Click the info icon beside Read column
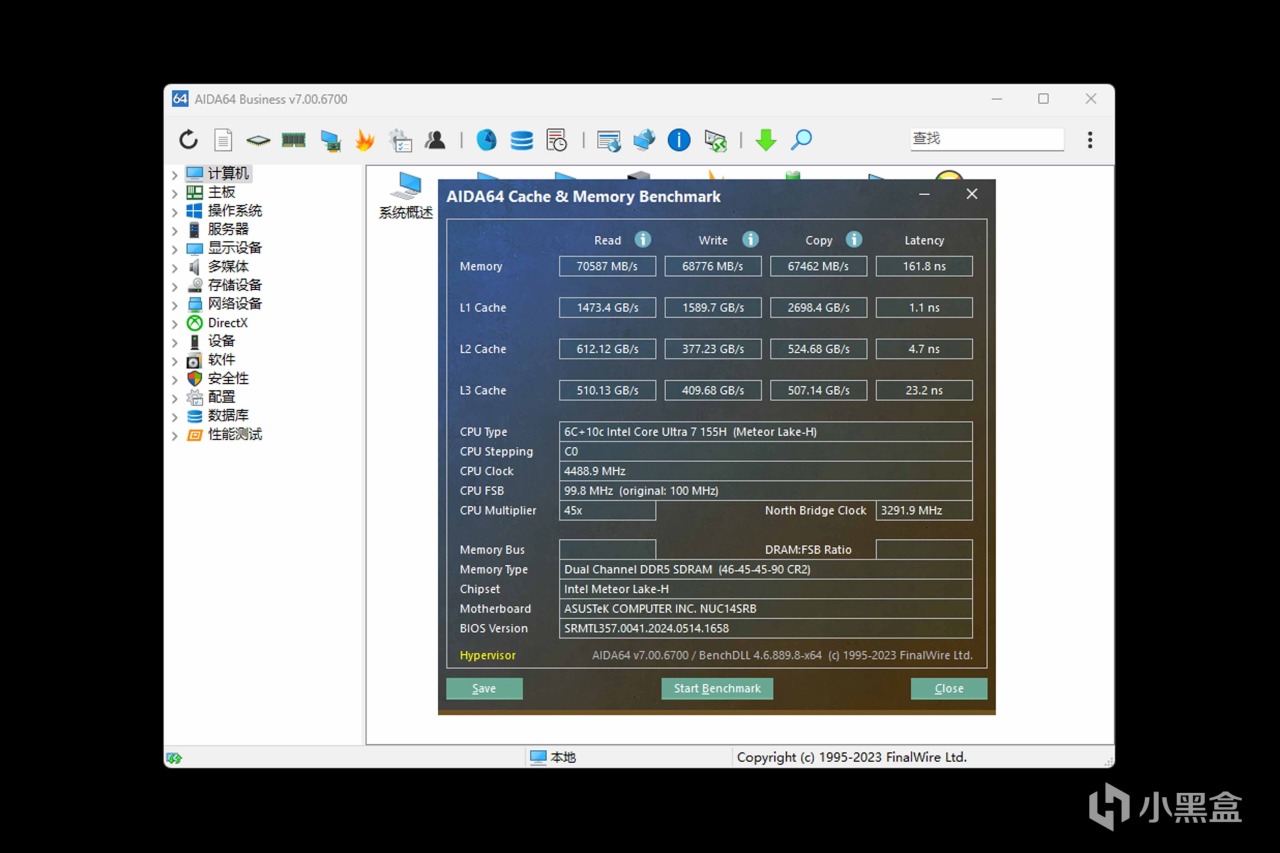 click(643, 240)
